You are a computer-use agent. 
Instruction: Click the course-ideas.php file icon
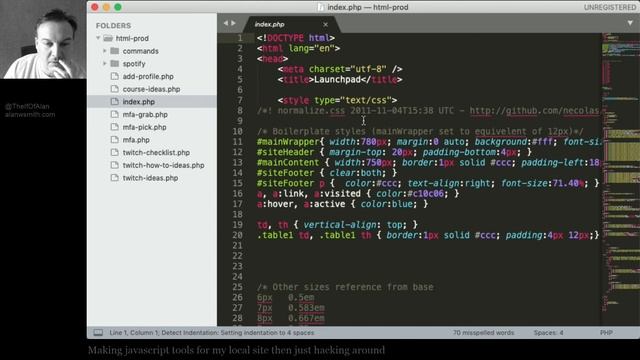tap(115, 89)
